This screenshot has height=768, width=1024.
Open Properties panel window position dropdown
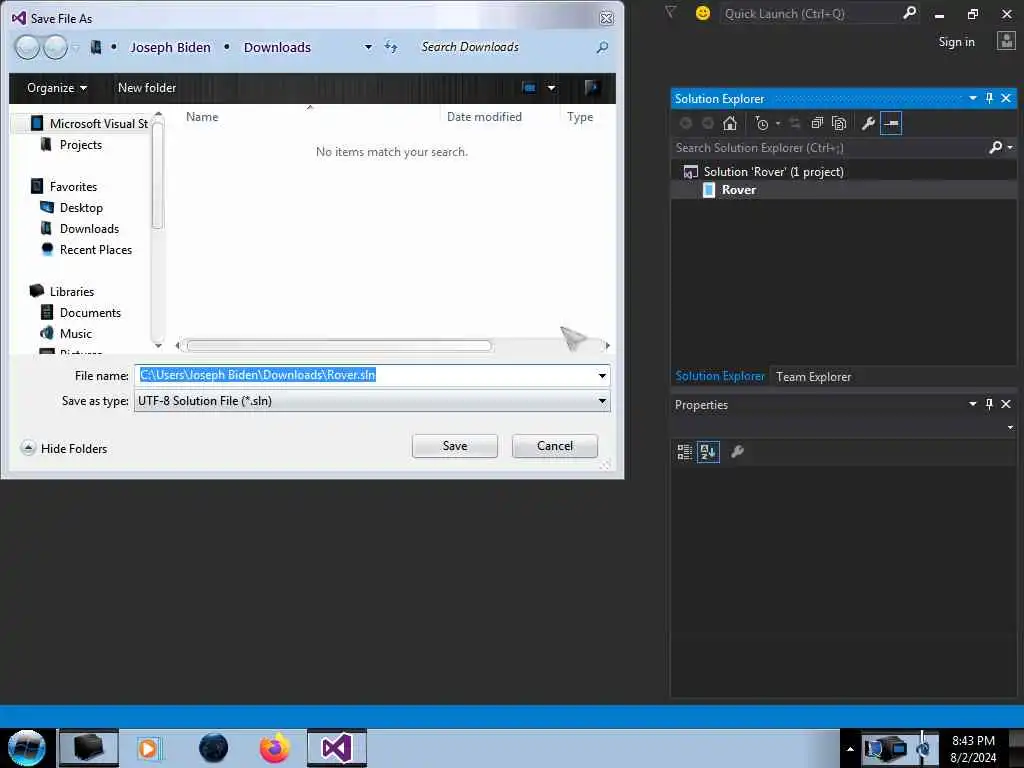[972, 404]
